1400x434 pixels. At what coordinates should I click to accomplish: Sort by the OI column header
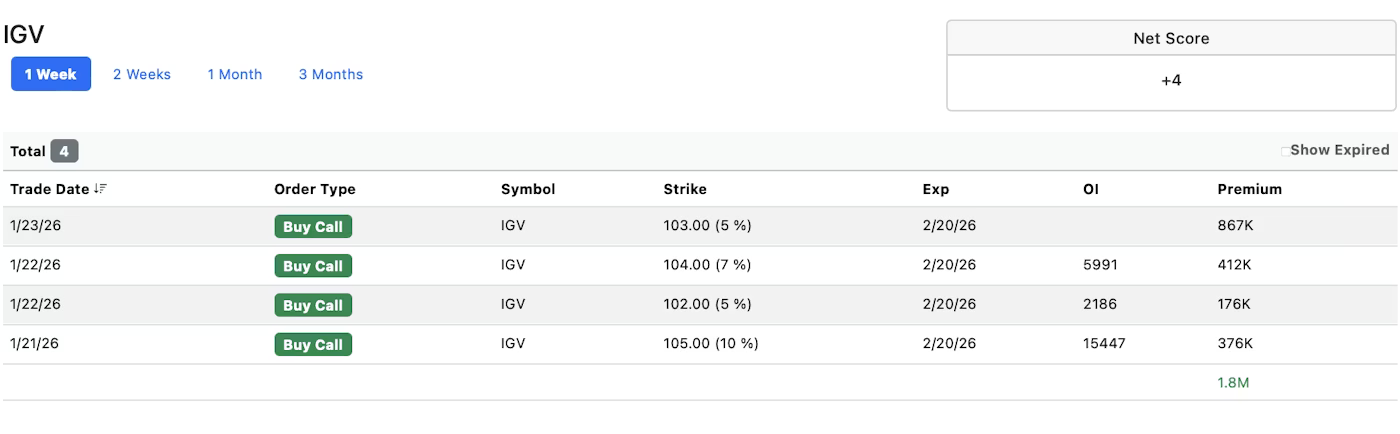pos(1091,189)
